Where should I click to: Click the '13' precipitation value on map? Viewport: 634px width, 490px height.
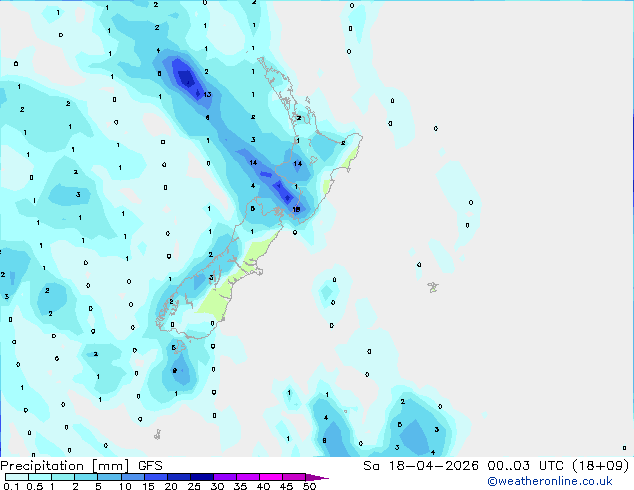[207, 95]
